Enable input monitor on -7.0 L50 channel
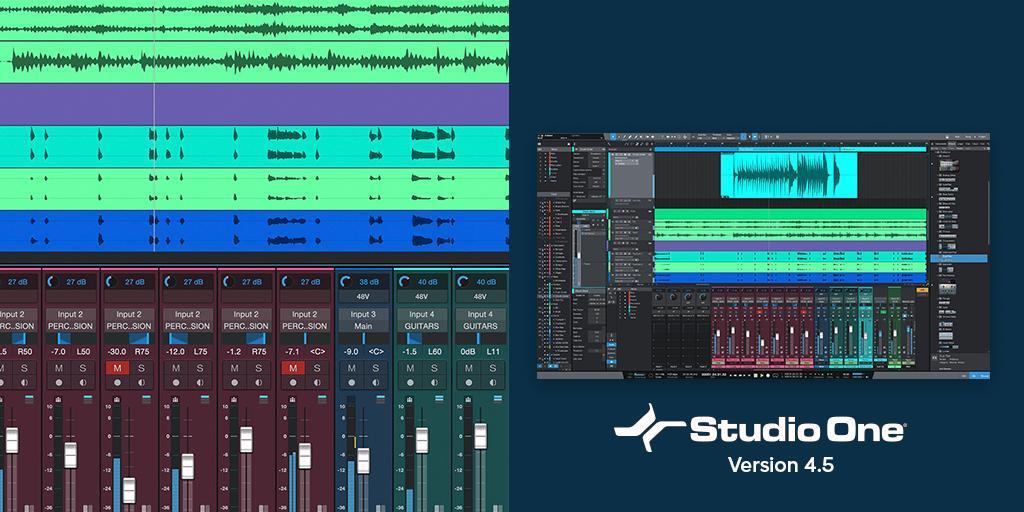1024x512 pixels. [83, 383]
